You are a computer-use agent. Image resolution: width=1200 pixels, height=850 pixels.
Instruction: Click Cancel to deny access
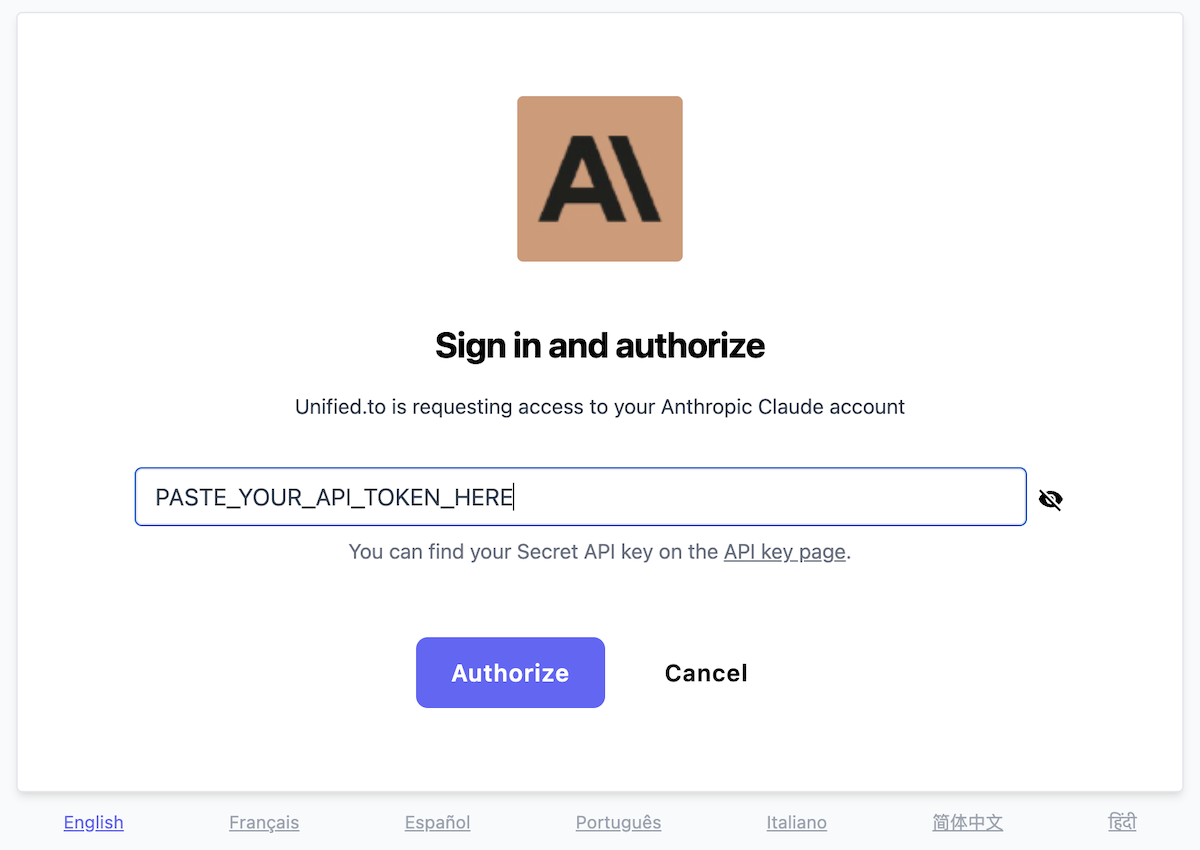[705, 672]
